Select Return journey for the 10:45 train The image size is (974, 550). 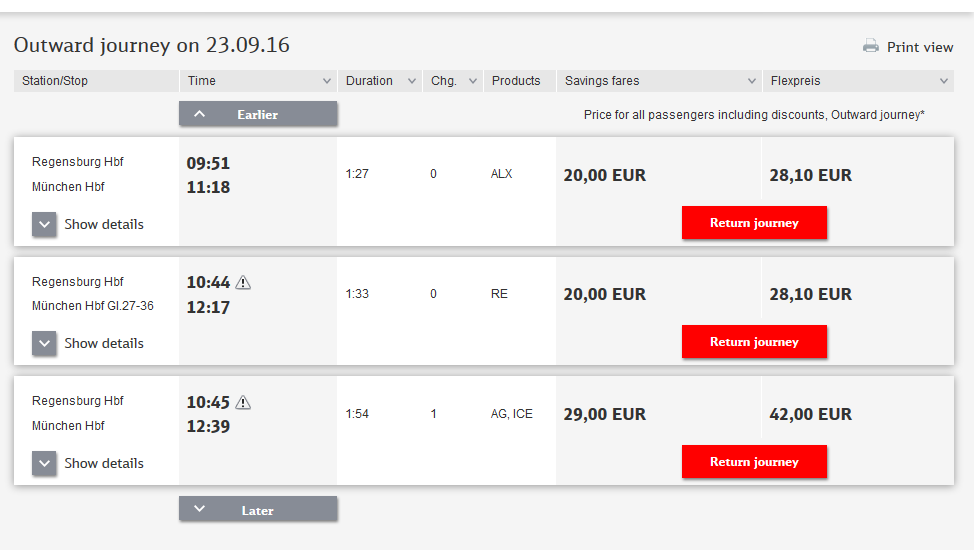pyautogui.click(x=754, y=462)
